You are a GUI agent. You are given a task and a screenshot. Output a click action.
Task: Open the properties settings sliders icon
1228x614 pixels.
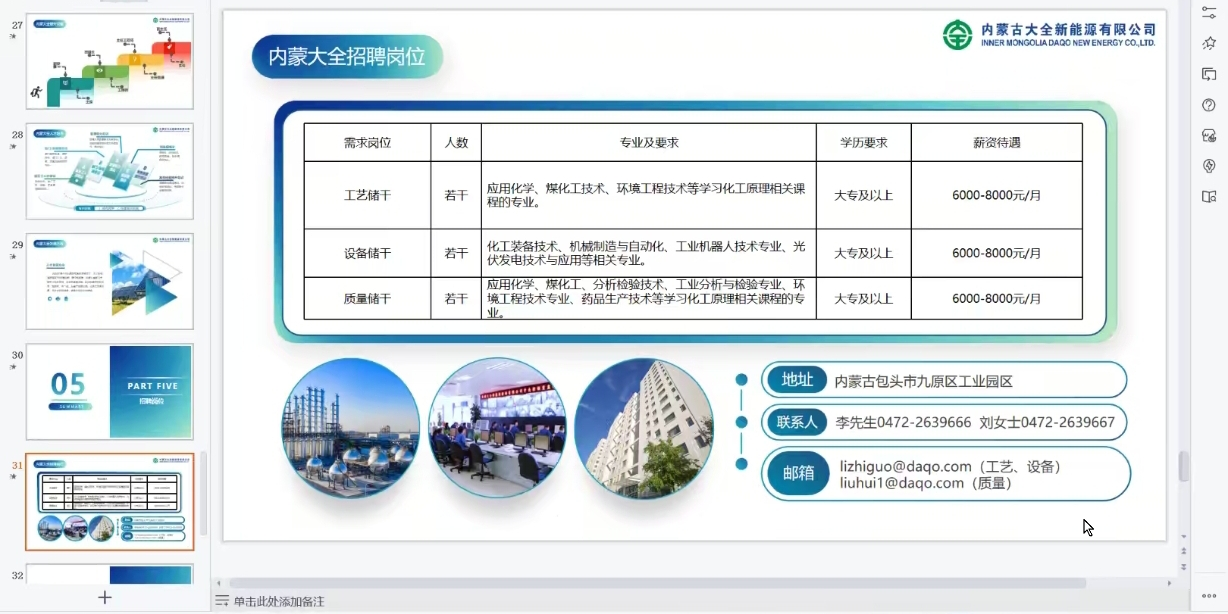pos(1209,10)
